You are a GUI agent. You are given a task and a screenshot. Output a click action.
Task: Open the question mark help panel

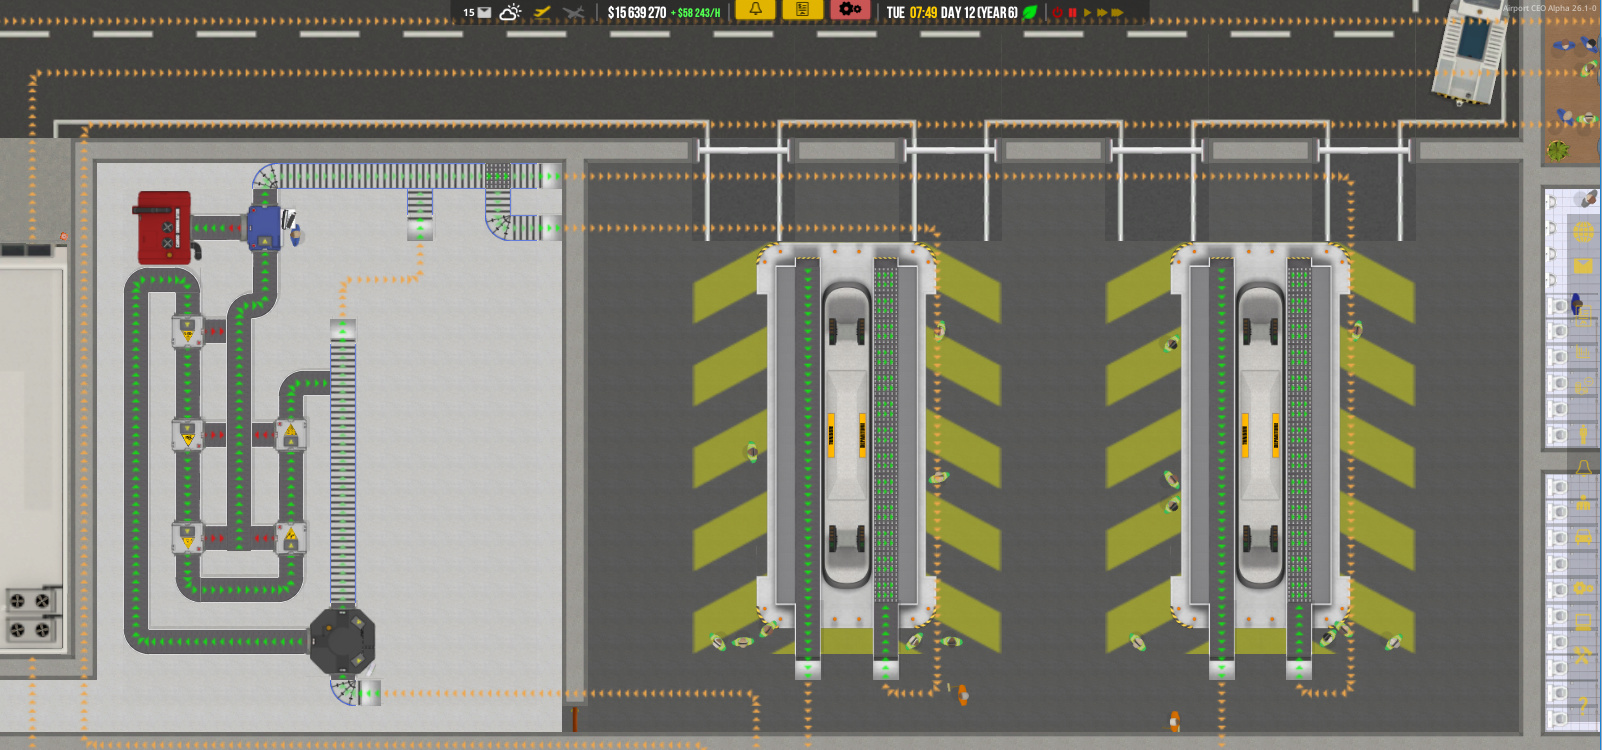tap(1583, 706)
